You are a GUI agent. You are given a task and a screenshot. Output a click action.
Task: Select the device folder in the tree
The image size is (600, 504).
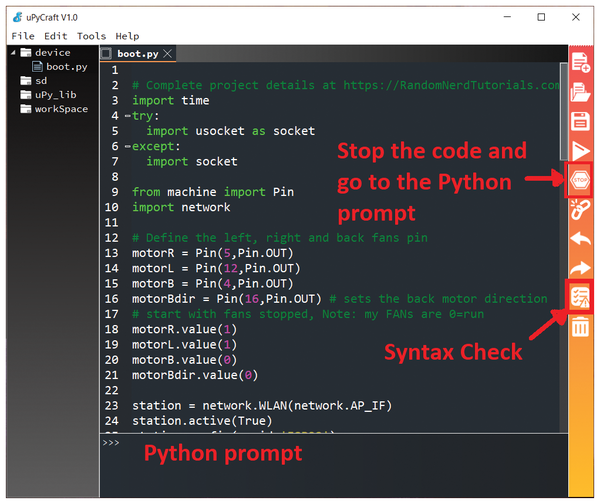53,52
